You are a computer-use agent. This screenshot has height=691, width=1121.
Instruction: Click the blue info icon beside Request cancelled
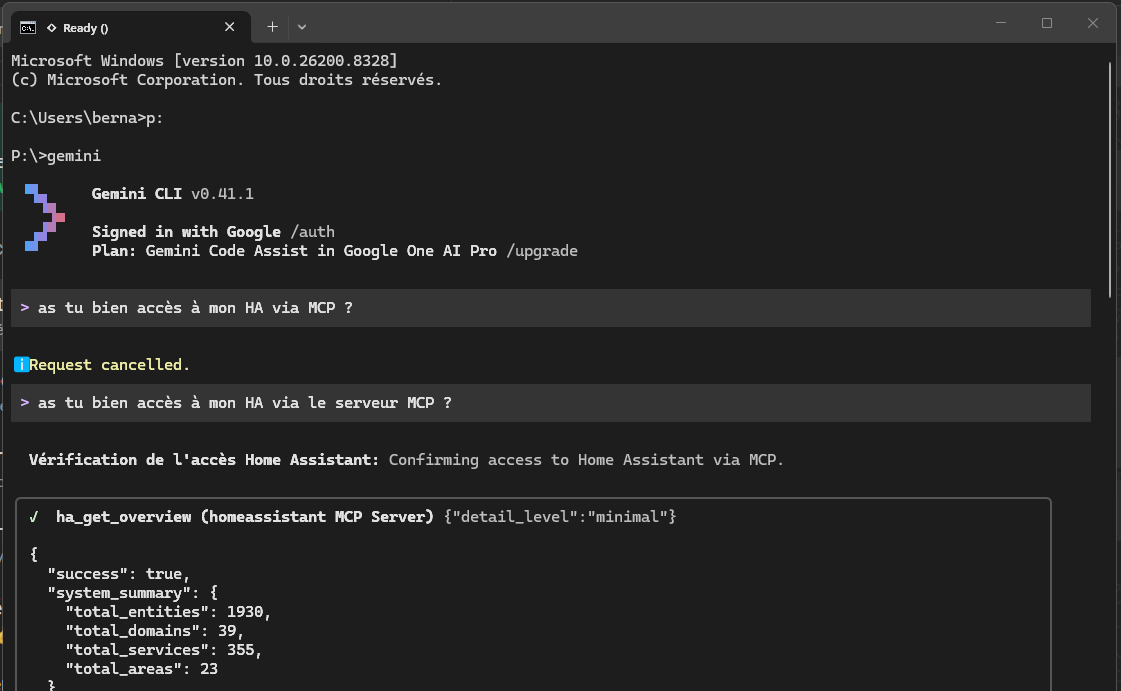(x=21, y=365)
